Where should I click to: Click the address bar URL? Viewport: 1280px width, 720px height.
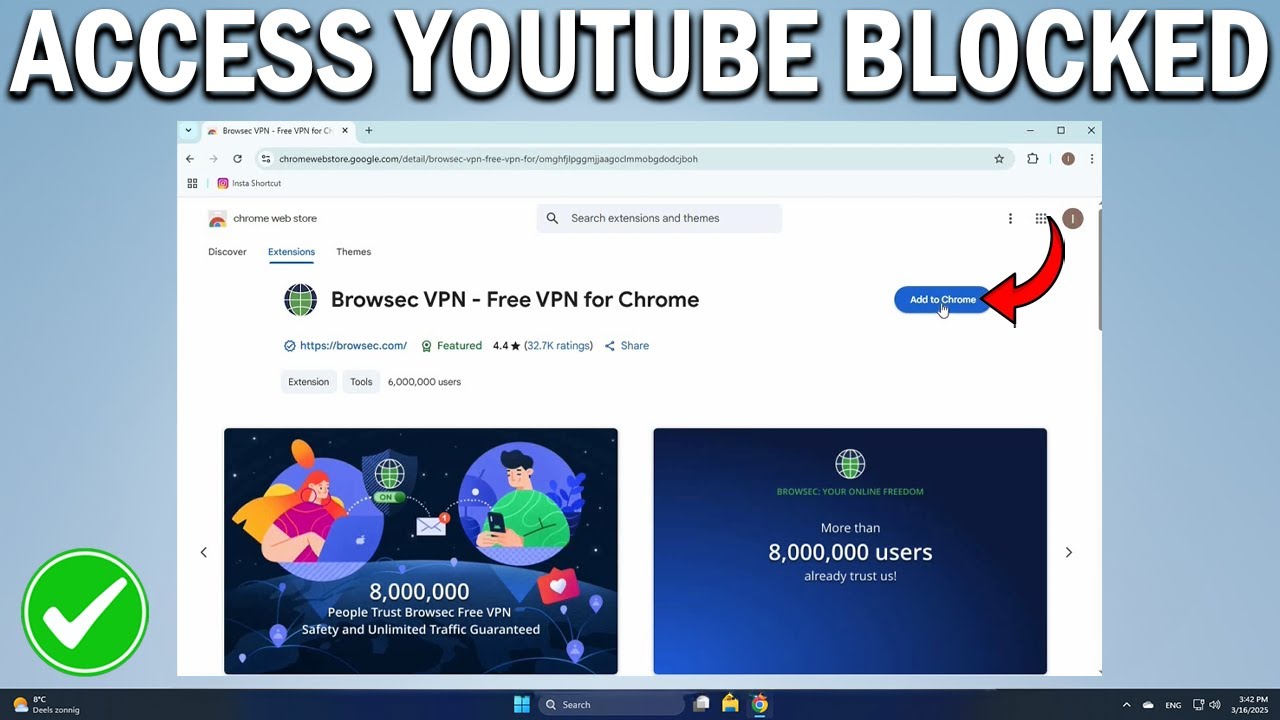pos(488,159)
